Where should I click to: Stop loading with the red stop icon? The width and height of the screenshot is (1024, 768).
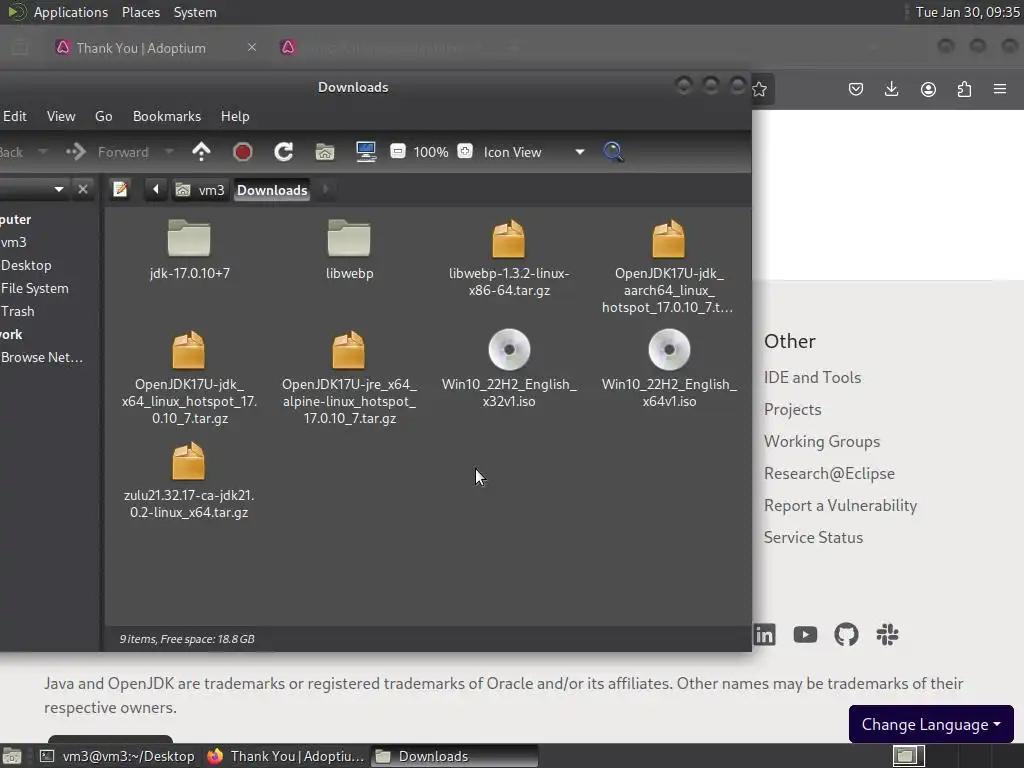tap(242, 152)
